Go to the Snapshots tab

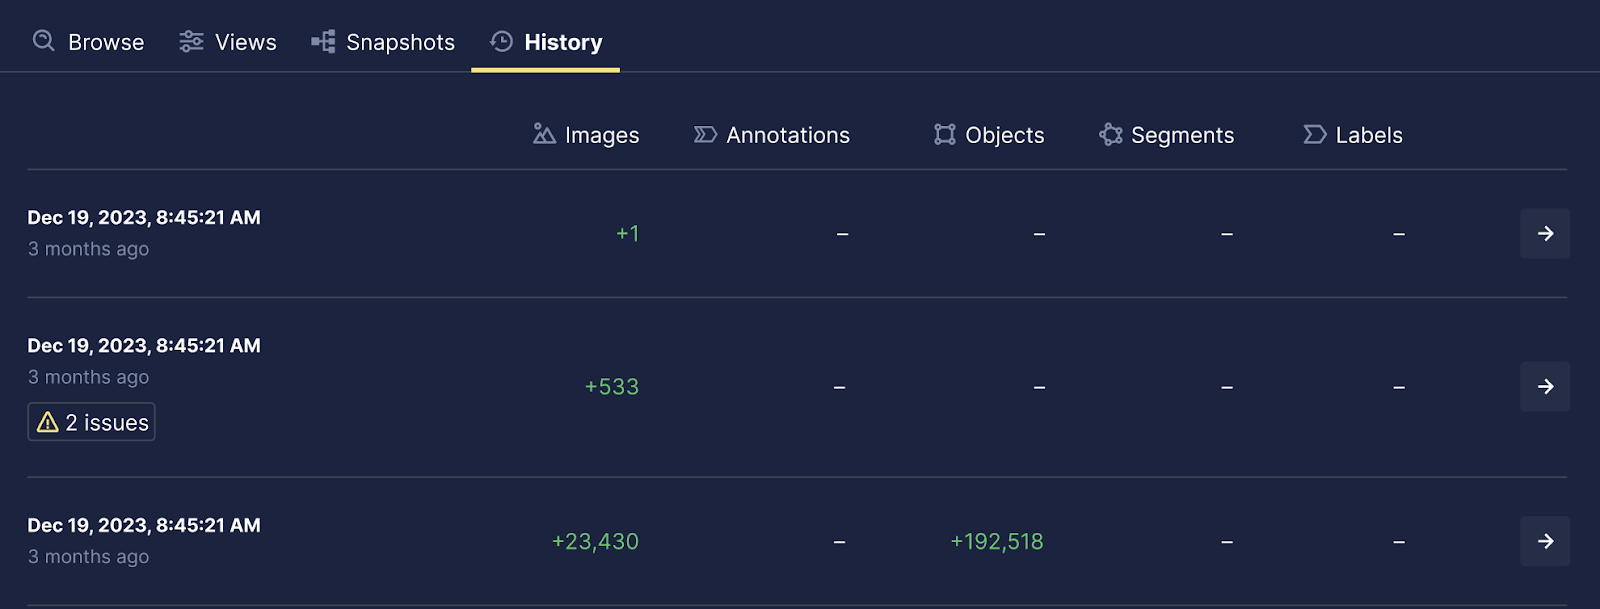coord(400,42)
